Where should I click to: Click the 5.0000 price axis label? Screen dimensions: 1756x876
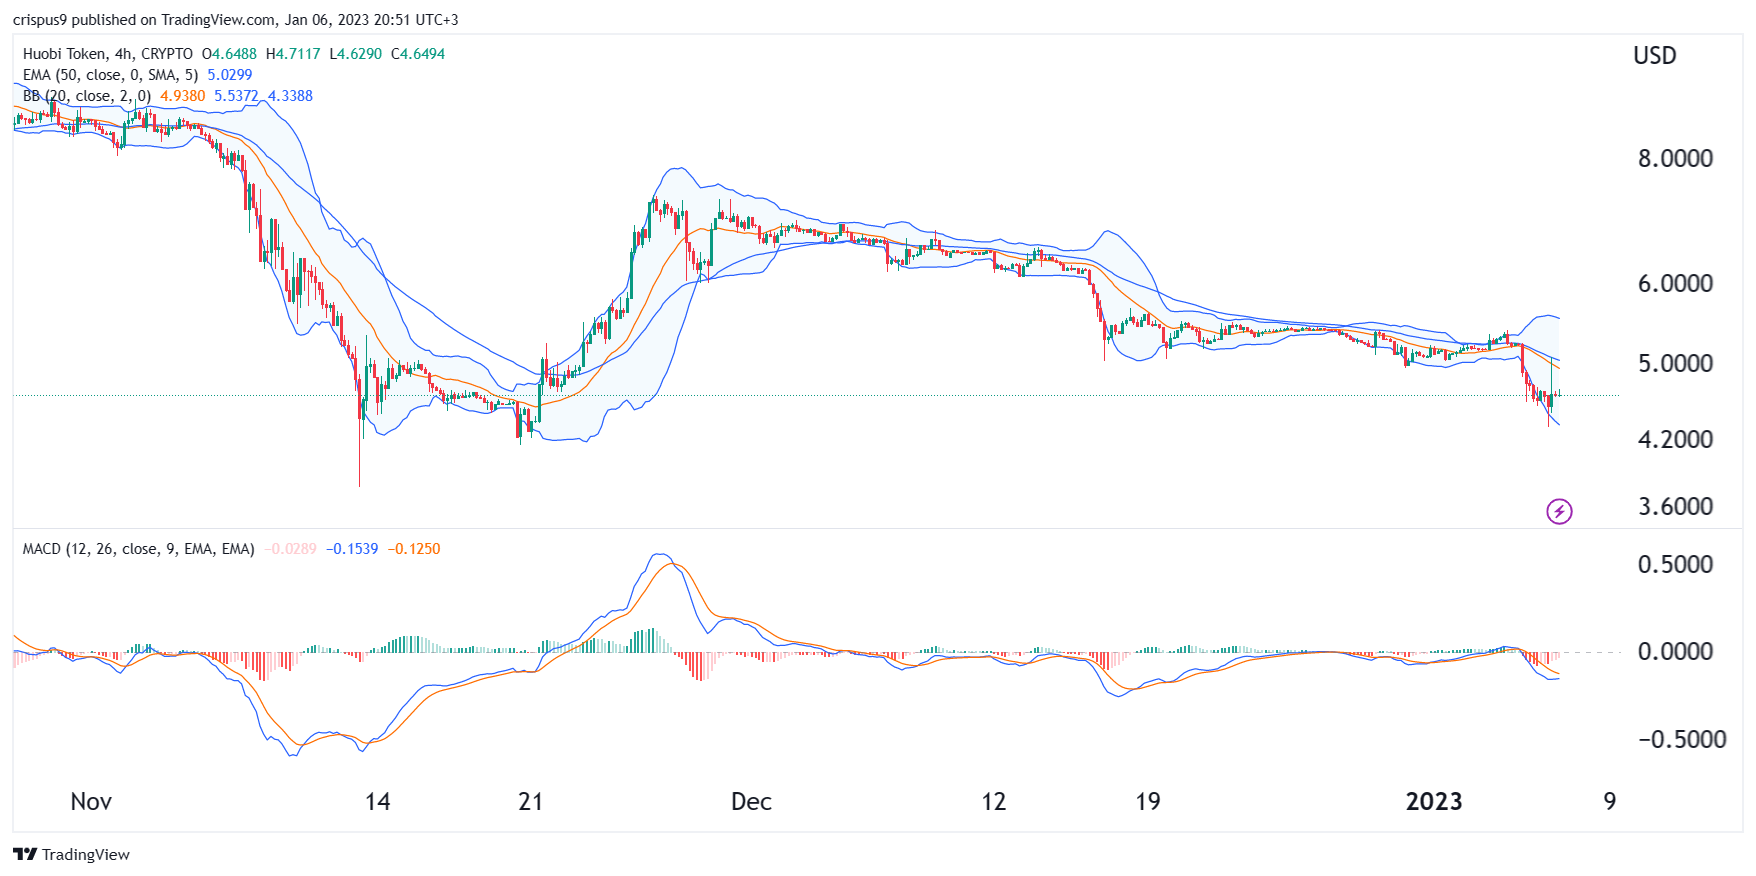coord(1675,363)
